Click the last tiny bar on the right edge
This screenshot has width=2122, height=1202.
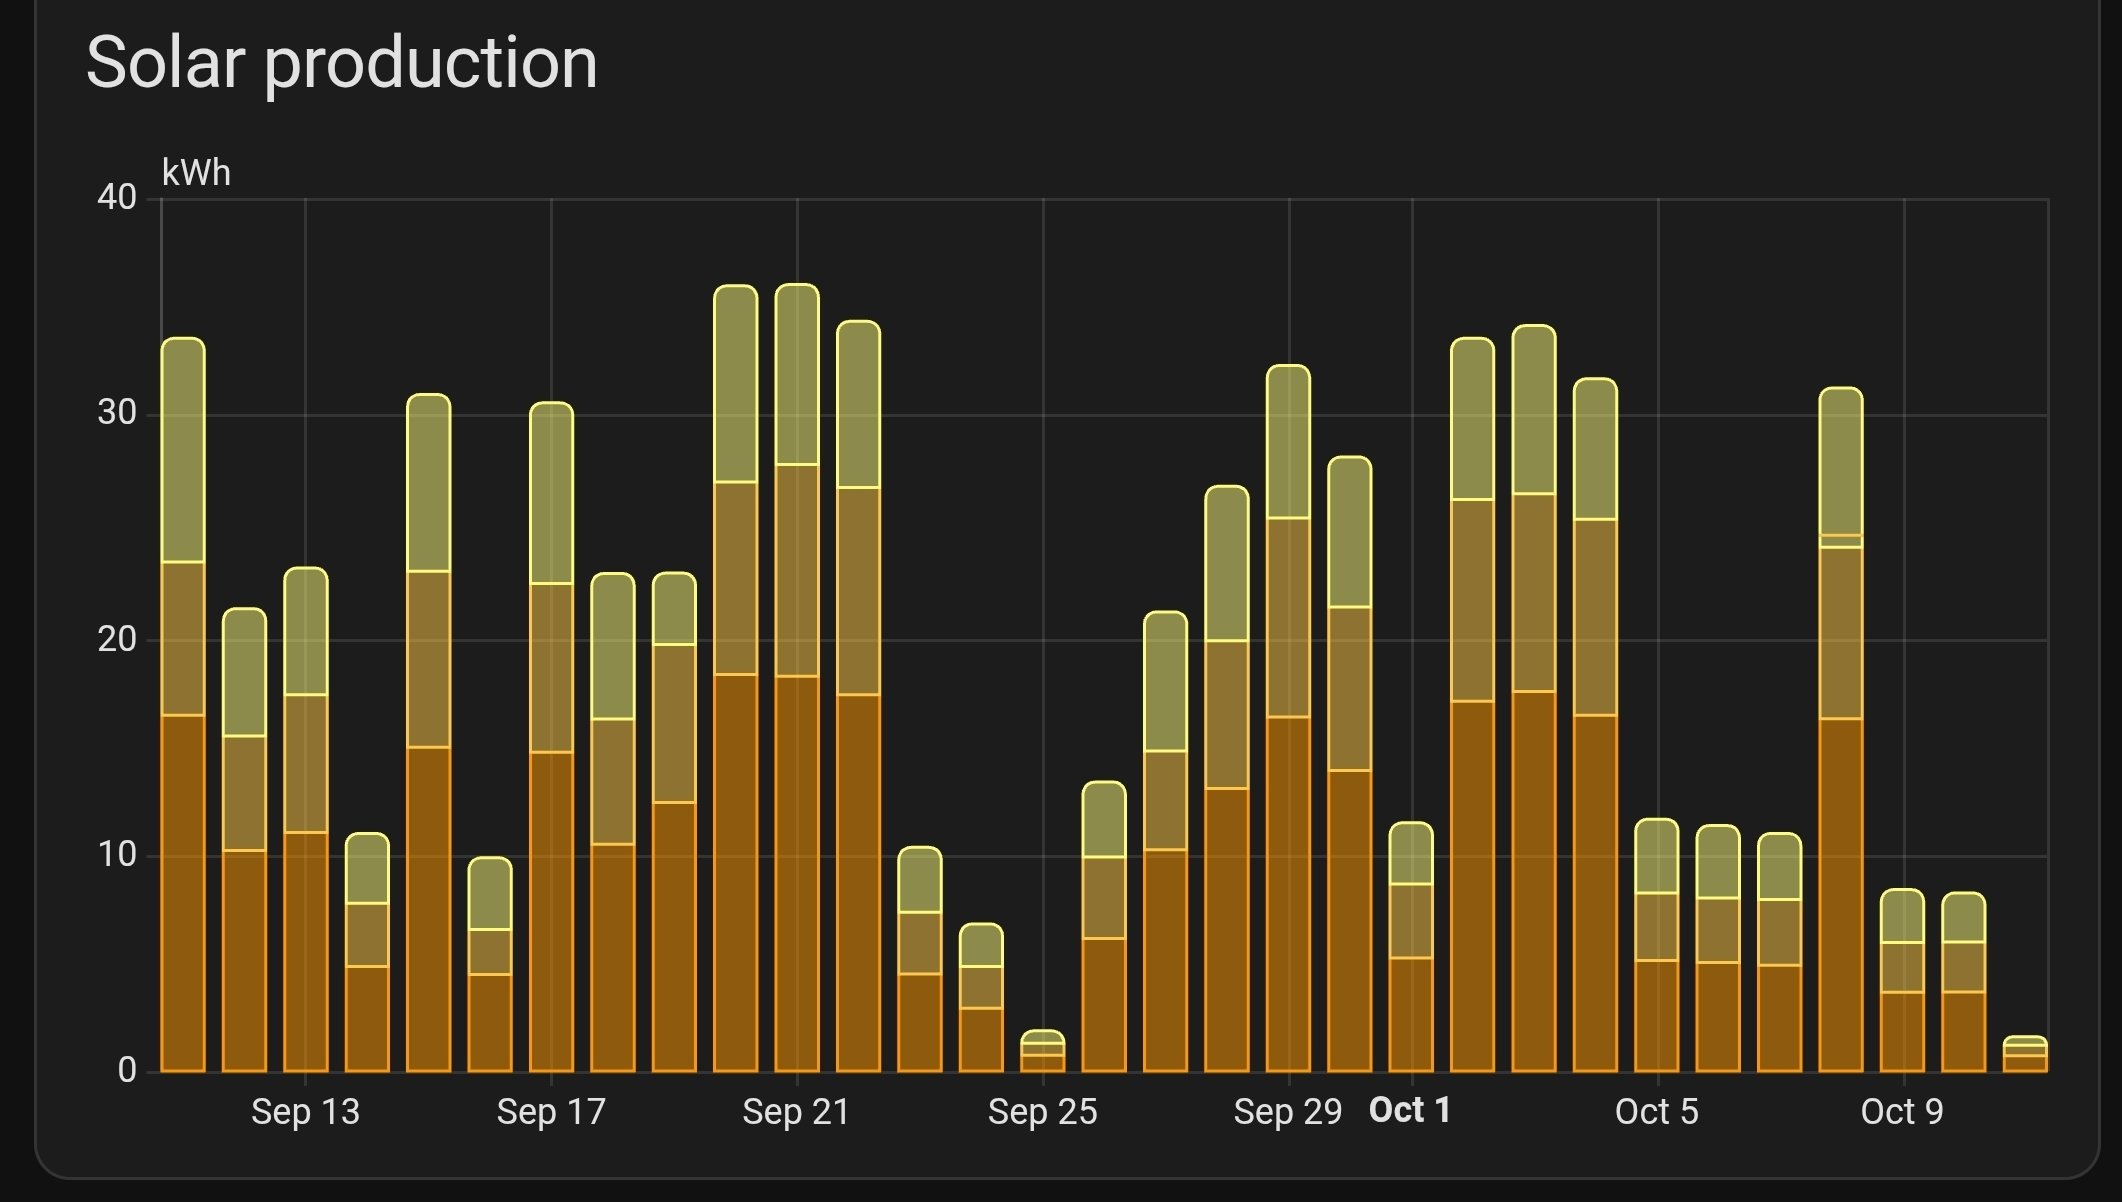2025,1056
